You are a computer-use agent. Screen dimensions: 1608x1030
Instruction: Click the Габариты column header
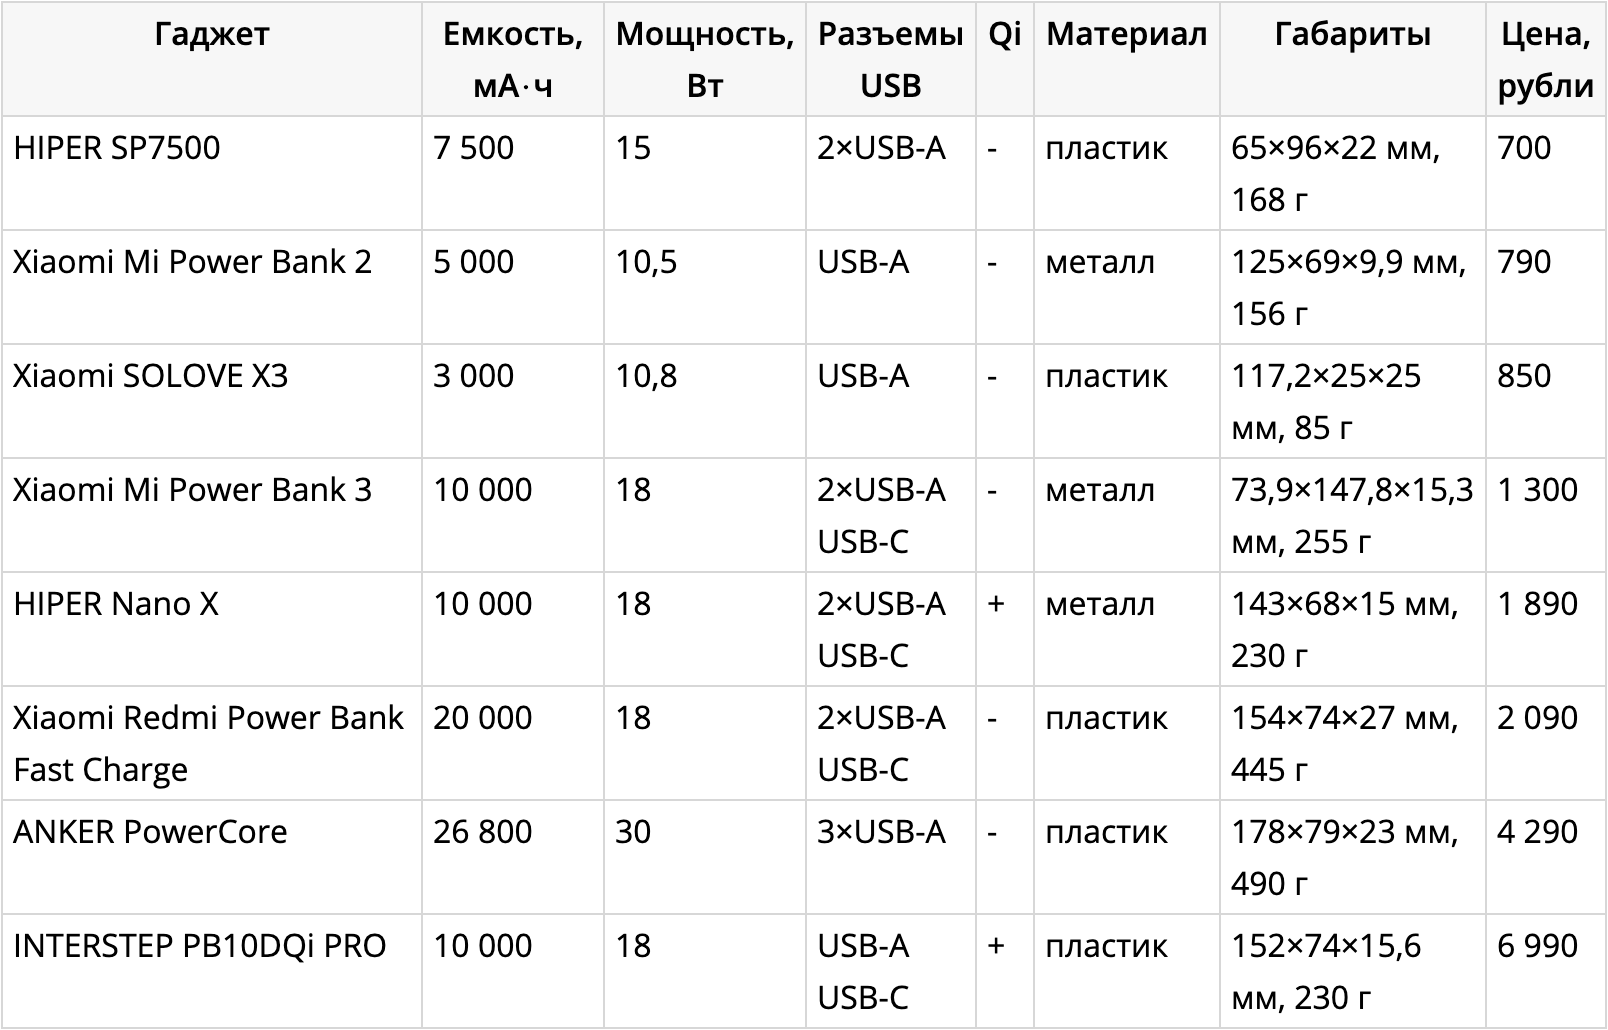pyautogui.click(x=1353, y=59)
